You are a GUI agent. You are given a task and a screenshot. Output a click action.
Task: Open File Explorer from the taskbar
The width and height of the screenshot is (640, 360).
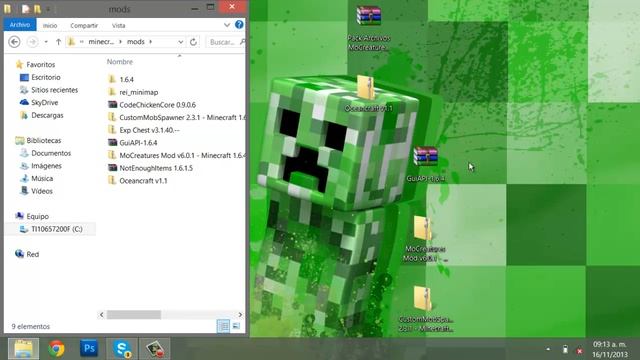coord(24,349)
